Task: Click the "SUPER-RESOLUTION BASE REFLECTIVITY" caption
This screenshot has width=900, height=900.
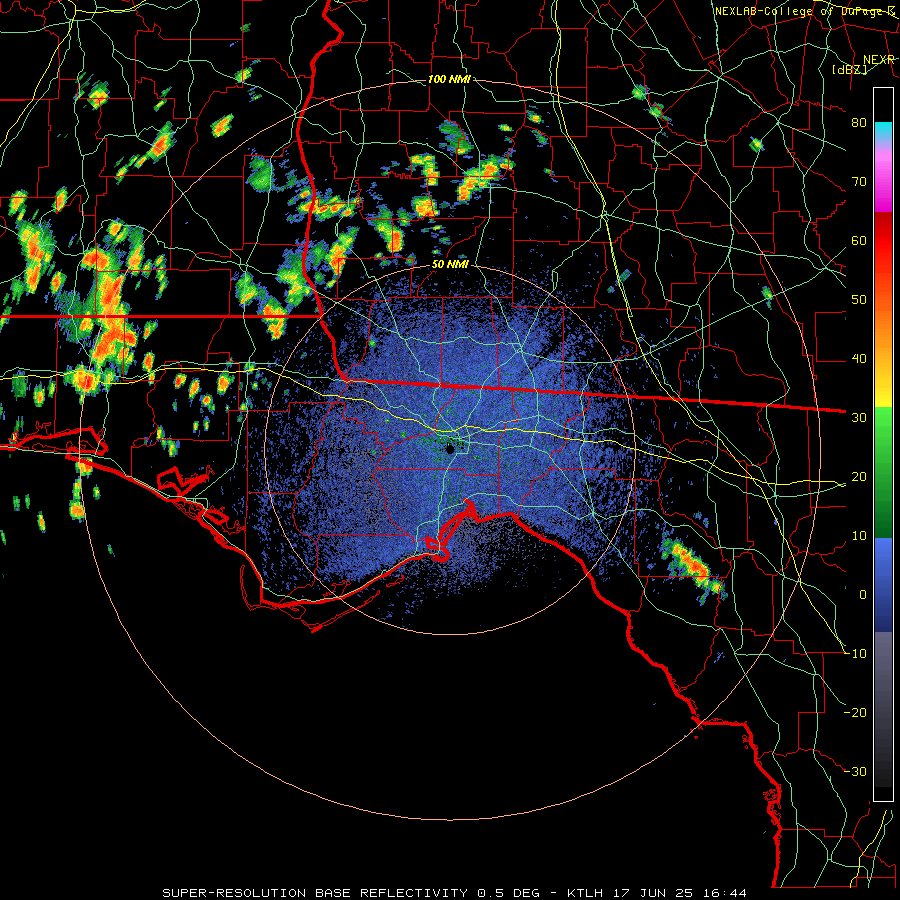Action: click(x=315, y=893)
